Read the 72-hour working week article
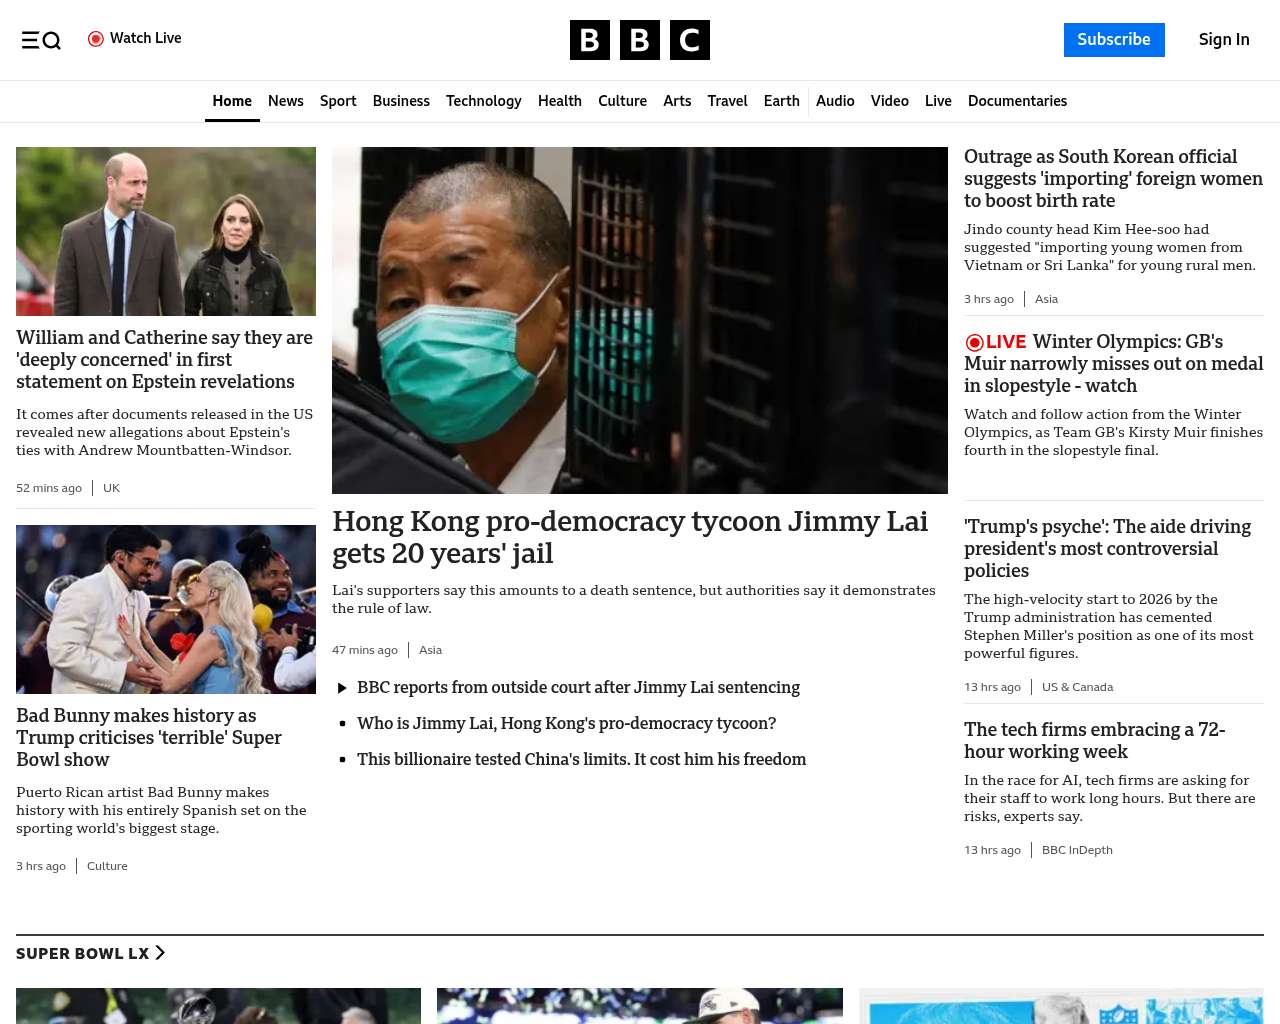The image size is (1280, 1024). [x=1094, y=740]
